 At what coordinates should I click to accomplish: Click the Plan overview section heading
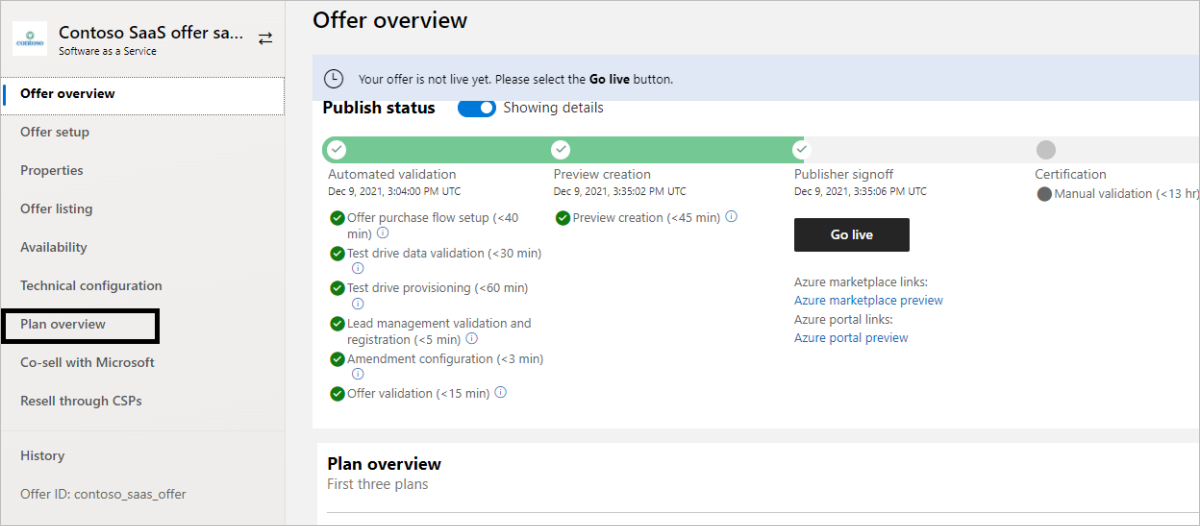(384, 464)
